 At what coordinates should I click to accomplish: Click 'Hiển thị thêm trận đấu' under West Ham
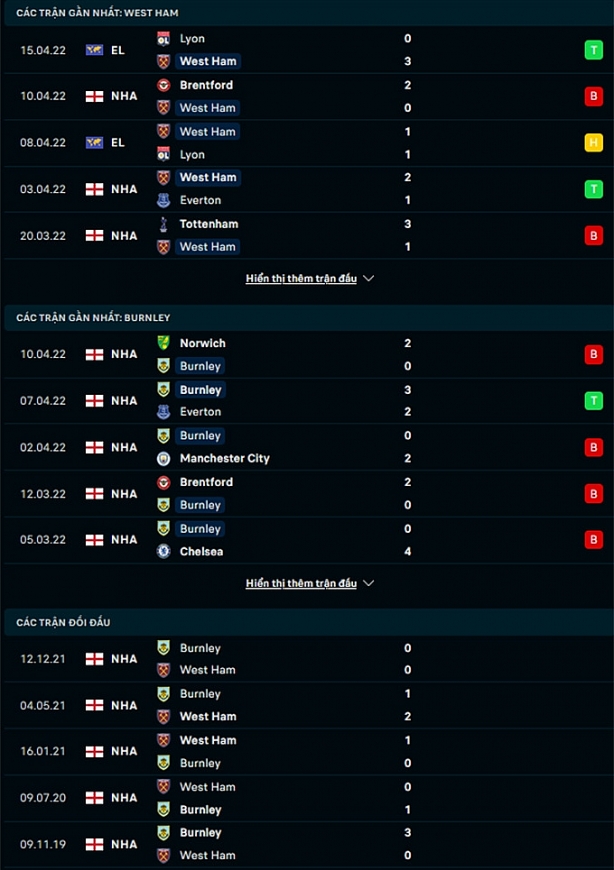pos(301,279)
